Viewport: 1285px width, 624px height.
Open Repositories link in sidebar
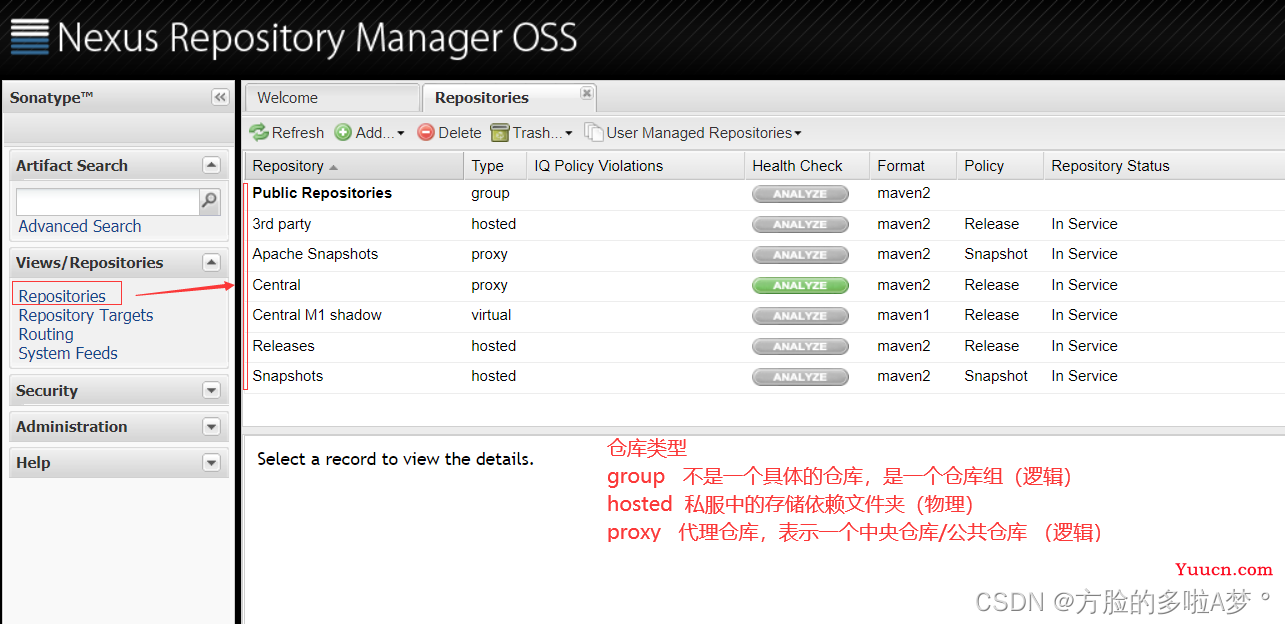(x=62, y=296)
